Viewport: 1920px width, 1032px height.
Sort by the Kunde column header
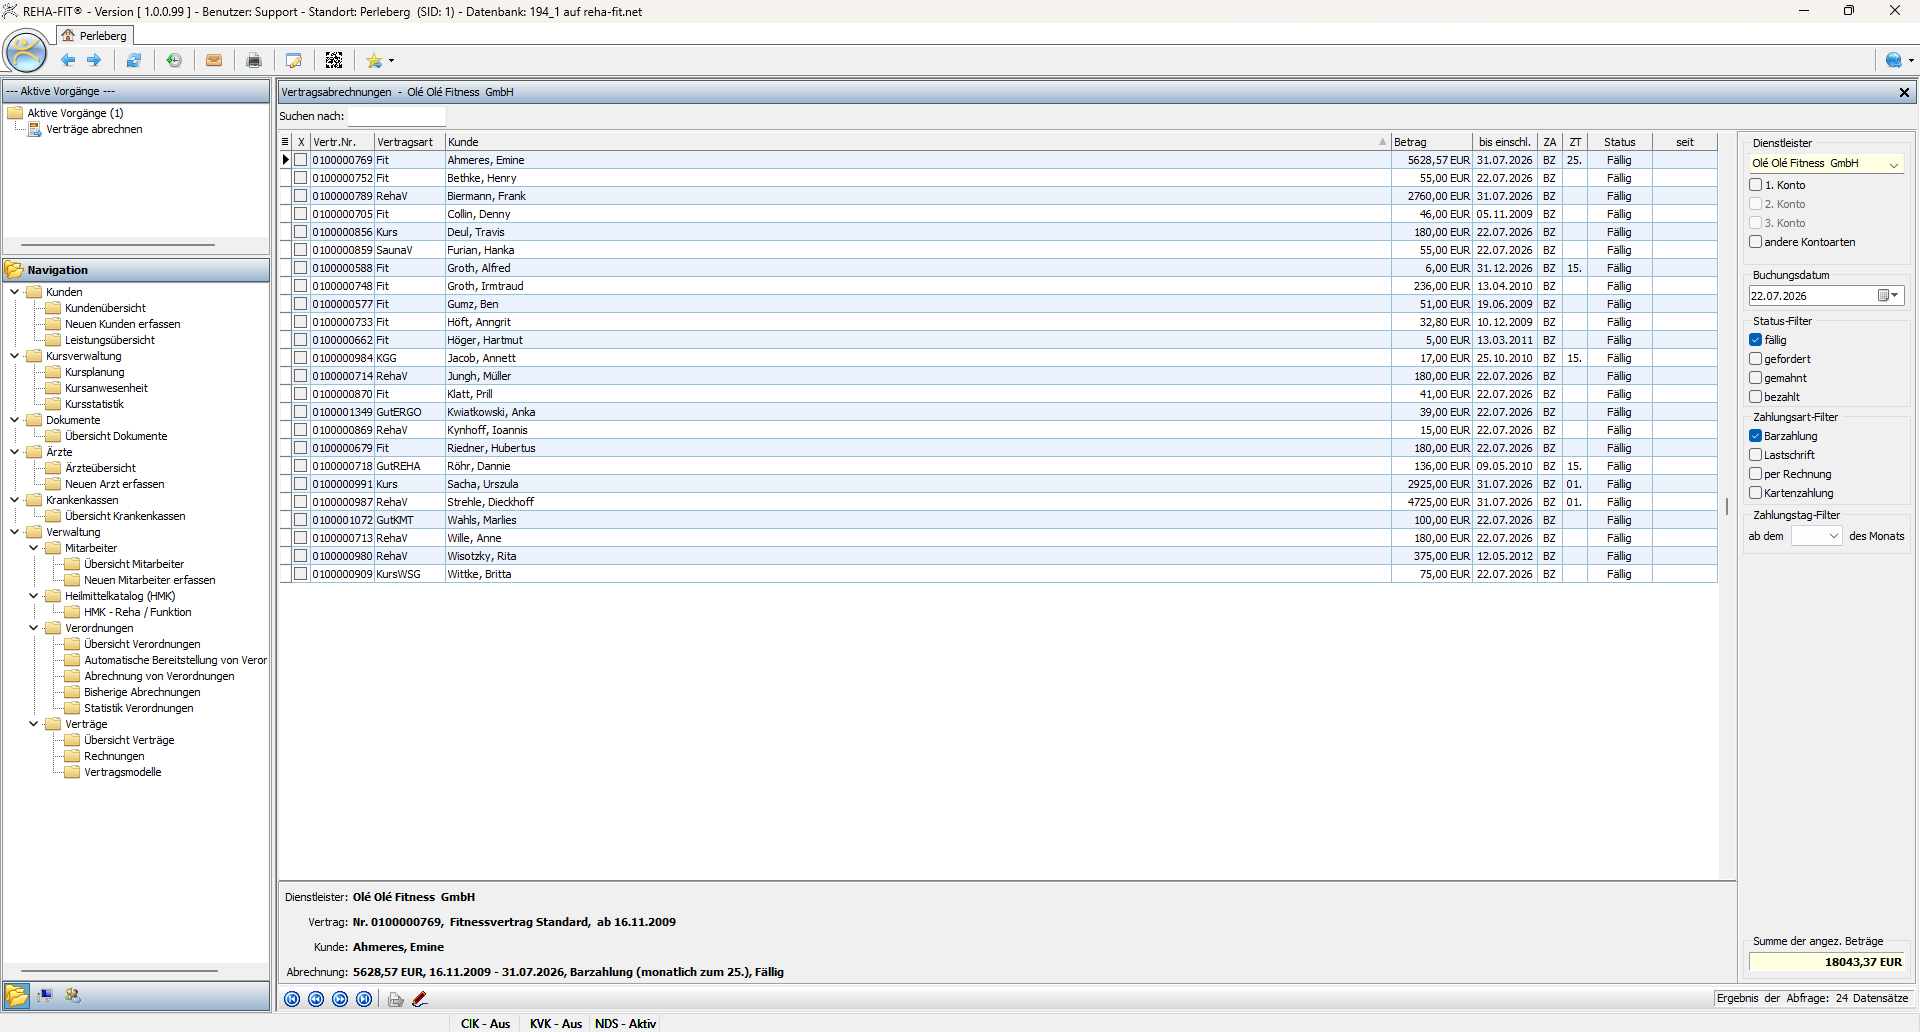pos(918,142)
